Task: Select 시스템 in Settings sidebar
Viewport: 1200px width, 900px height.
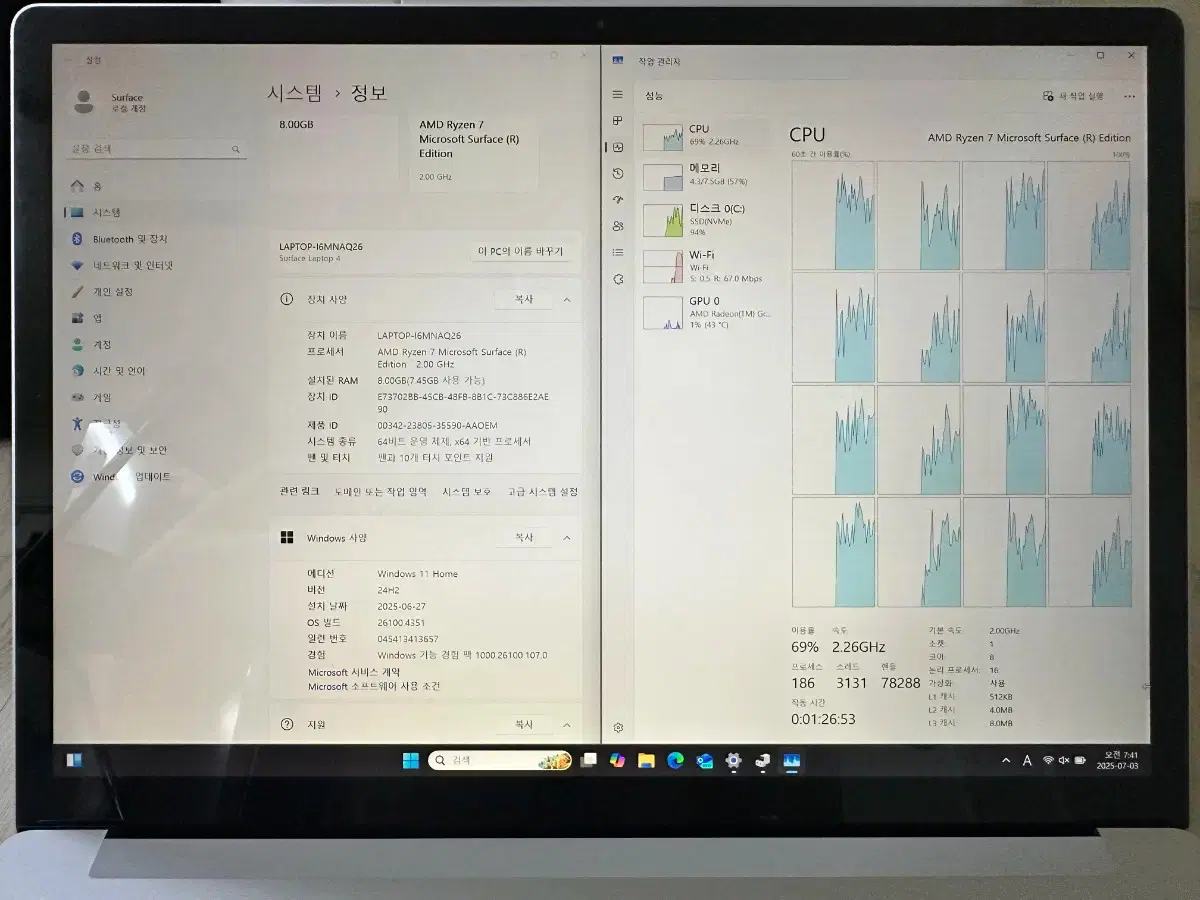Action: pos(157,213)
